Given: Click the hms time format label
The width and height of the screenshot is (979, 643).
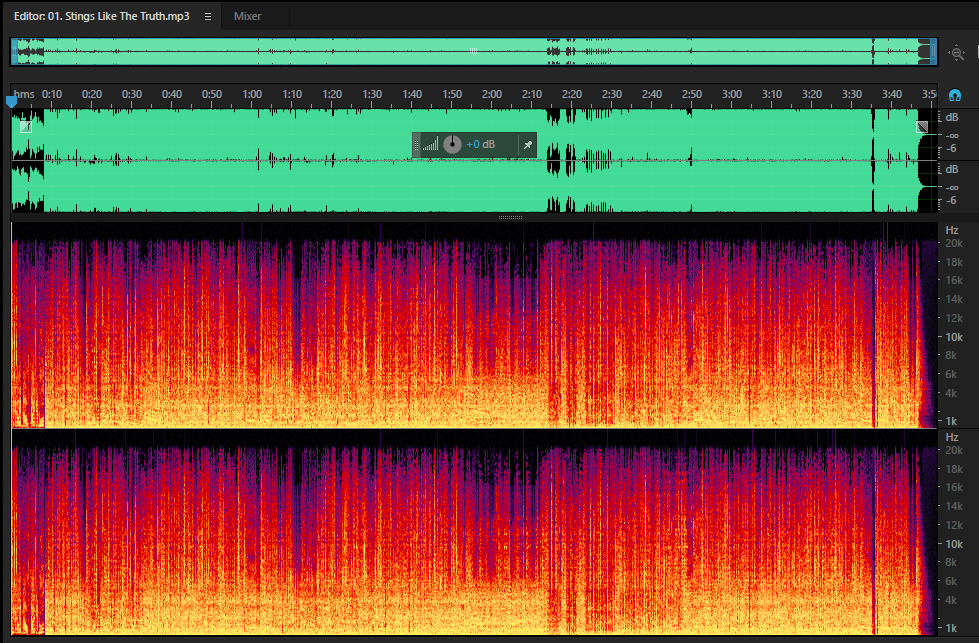Looking at the screenshot, I should point(24,94).
